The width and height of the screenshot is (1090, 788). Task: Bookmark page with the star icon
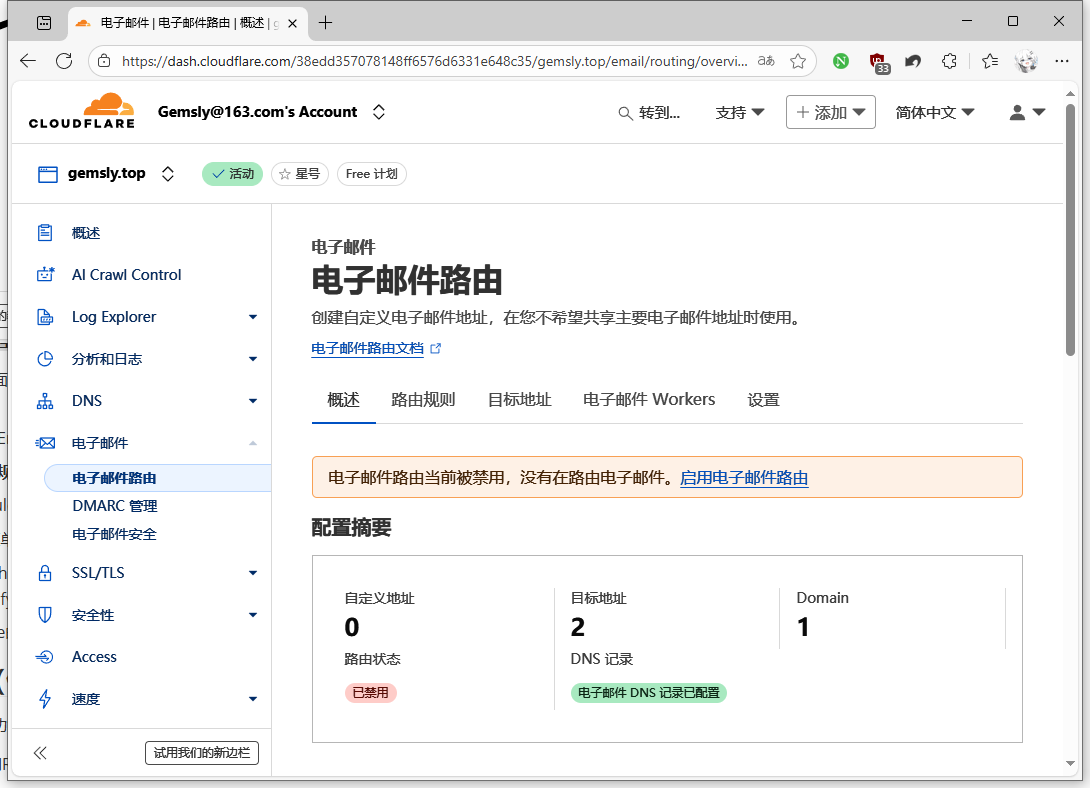[x=798, y=61]
